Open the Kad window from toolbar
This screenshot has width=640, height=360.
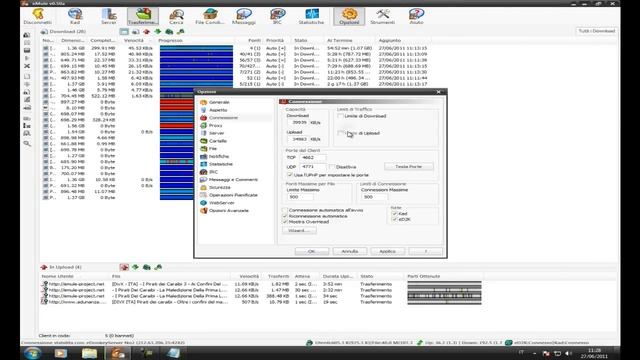click(75, 16)
